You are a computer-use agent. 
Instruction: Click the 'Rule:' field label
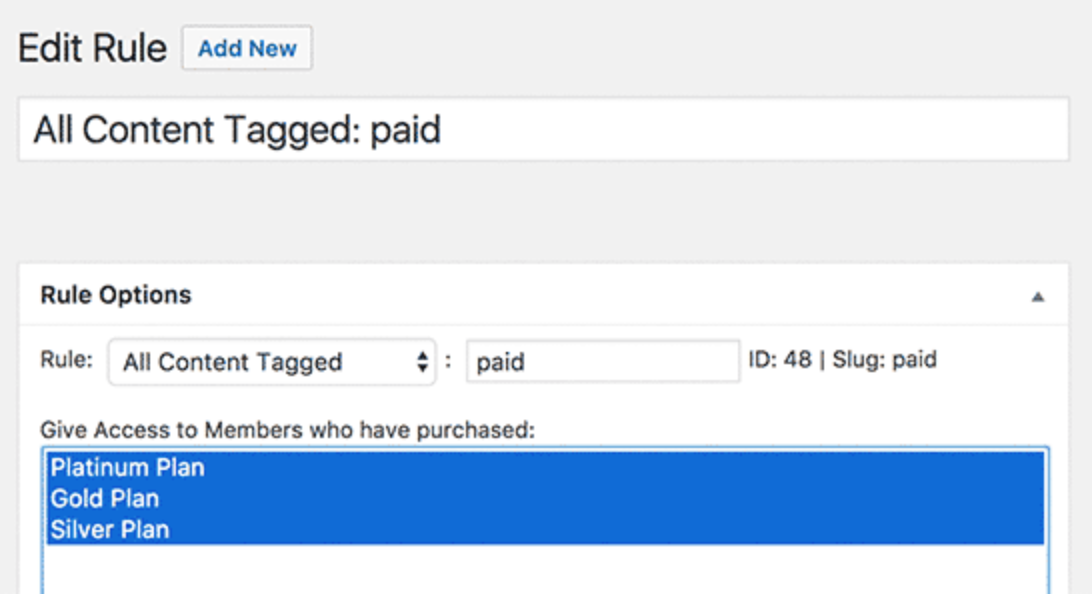(67, 361)
